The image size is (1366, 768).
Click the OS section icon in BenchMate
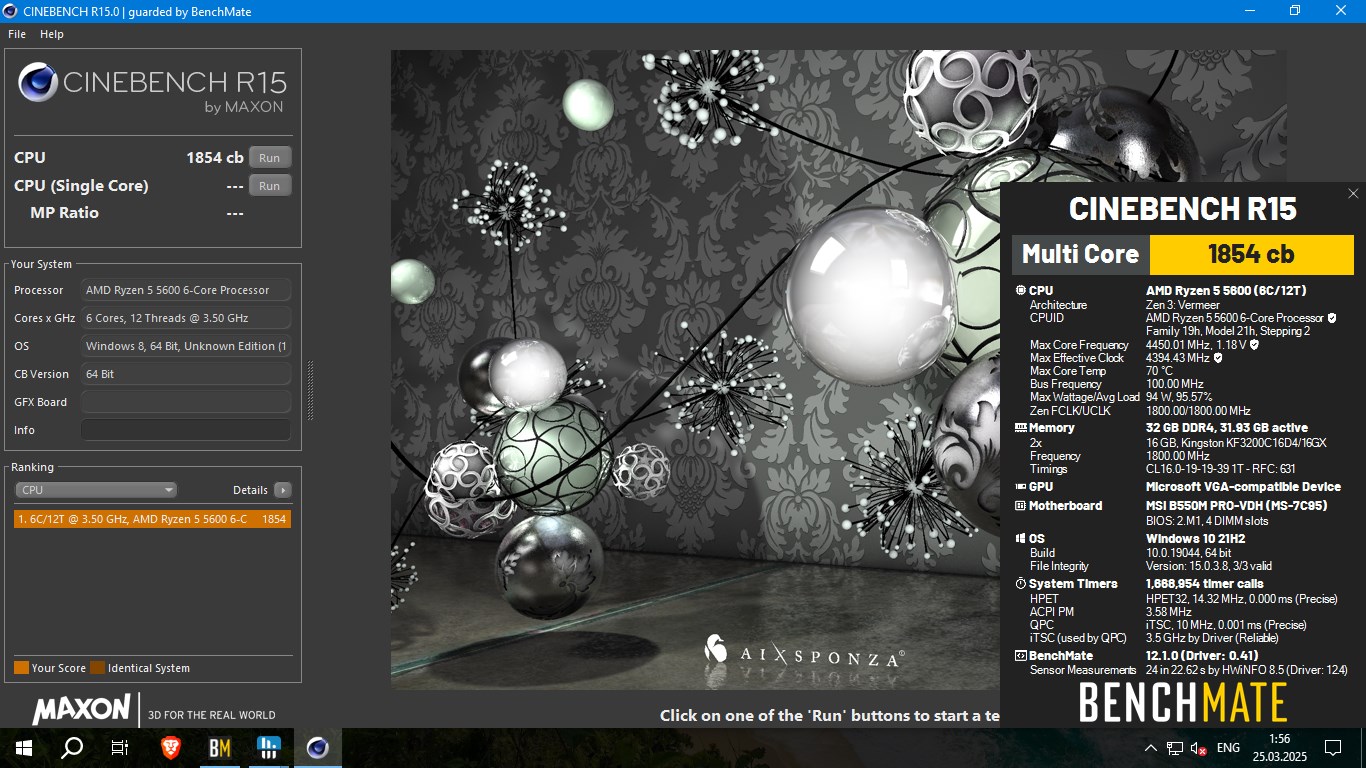point(1020,539)
